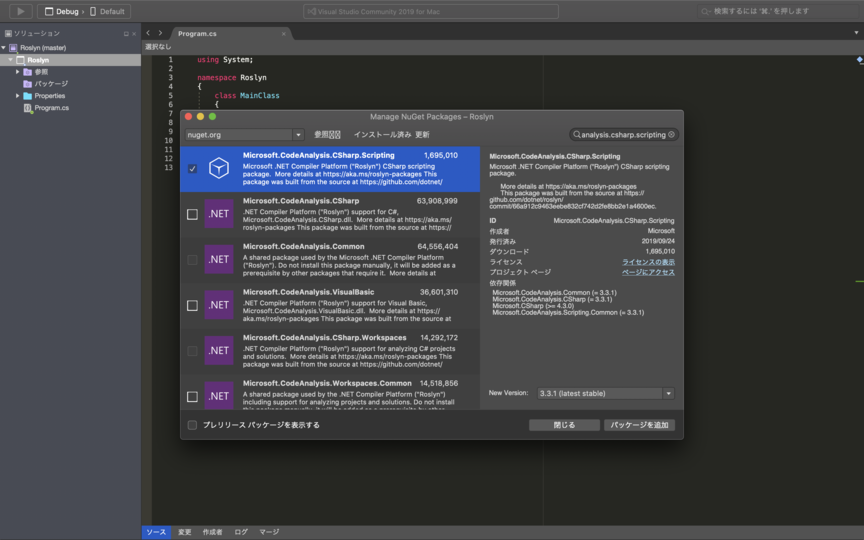Check the Microsoft.CodeAnalysis.Common package checkbox
Viewport: 864px width, 540px height.
(192, 260)
